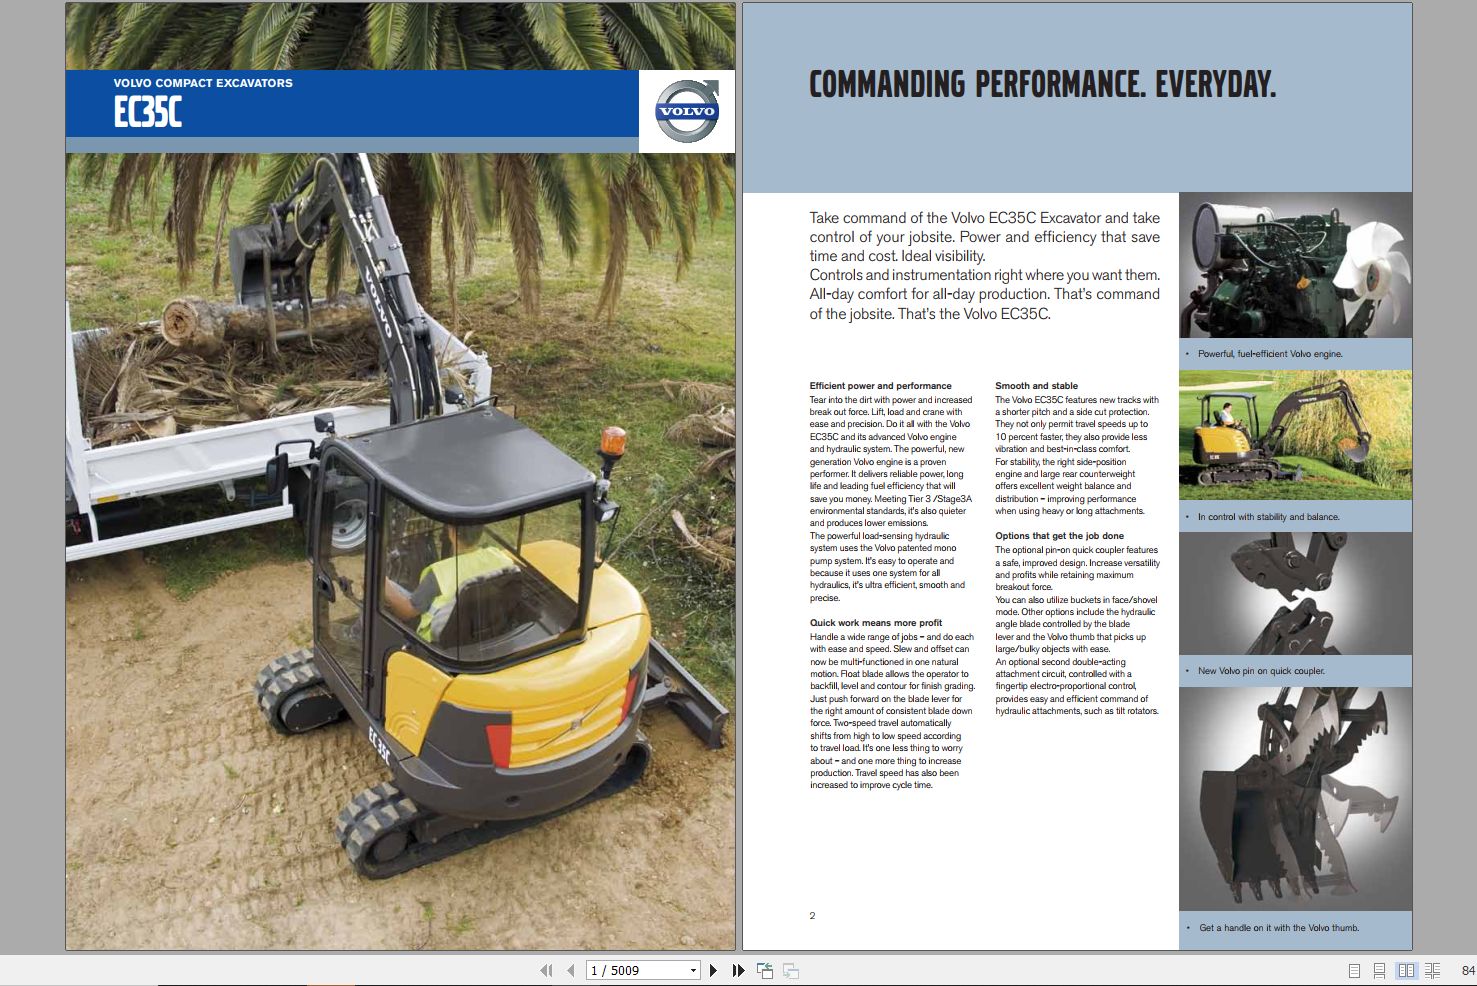Click the excavator on grass photo
The height and width of the screenshot is (986, 1477).
tap(1295, 435)
